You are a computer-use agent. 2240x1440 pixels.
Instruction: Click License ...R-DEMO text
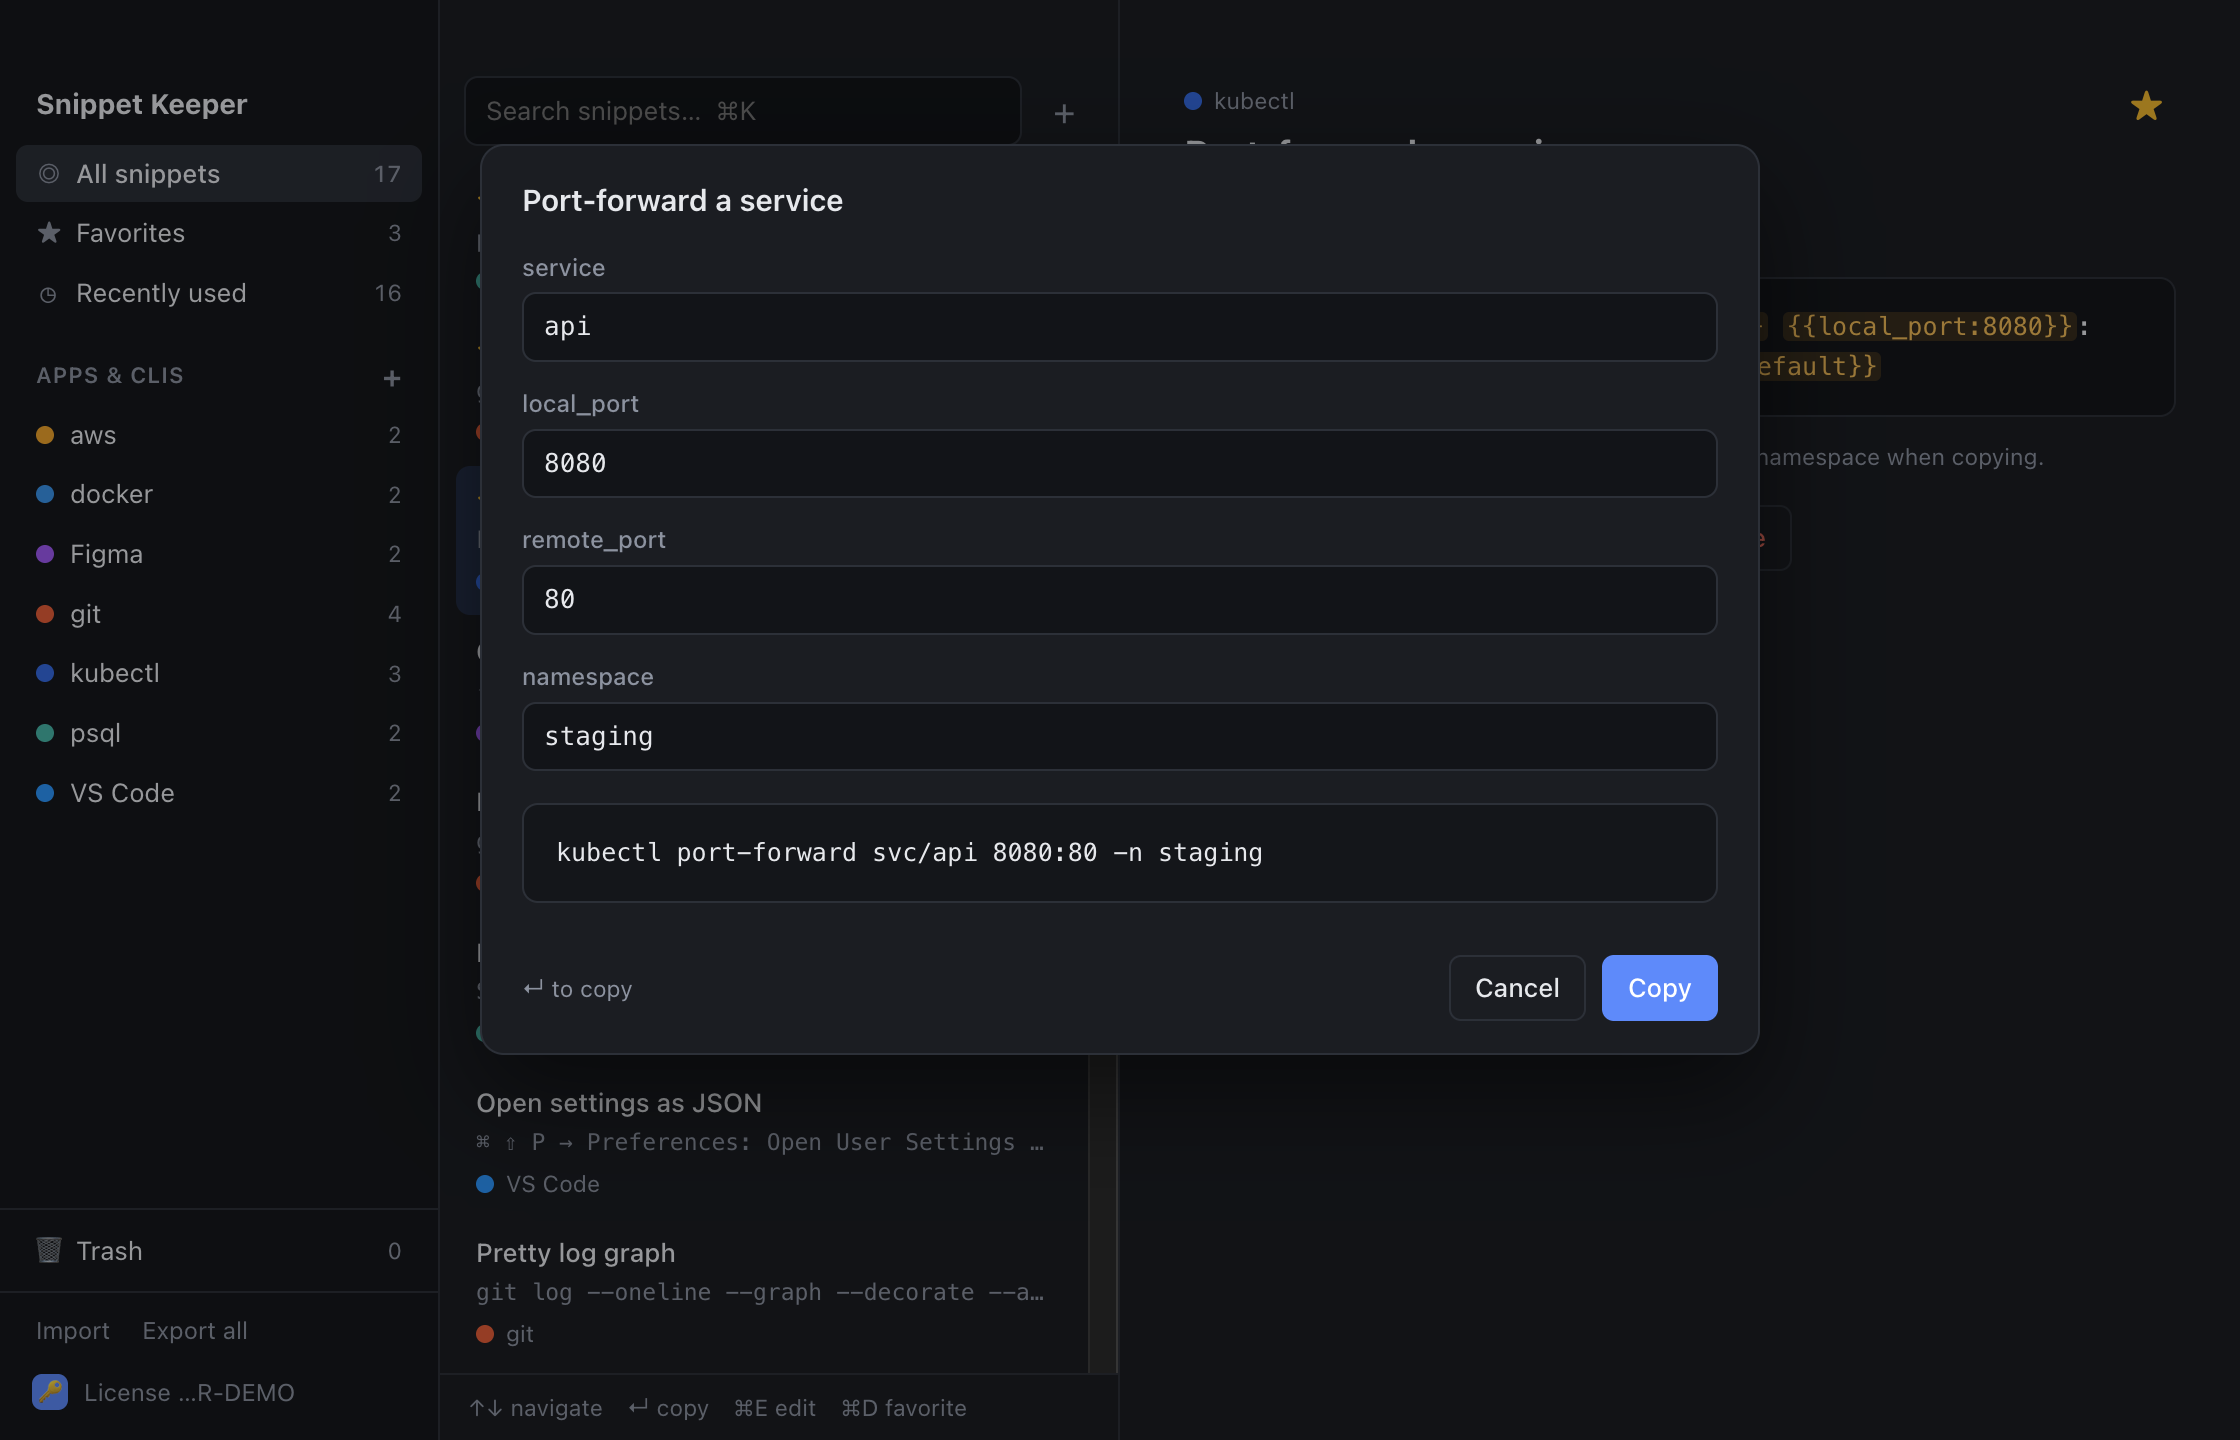click(189, 1393)
